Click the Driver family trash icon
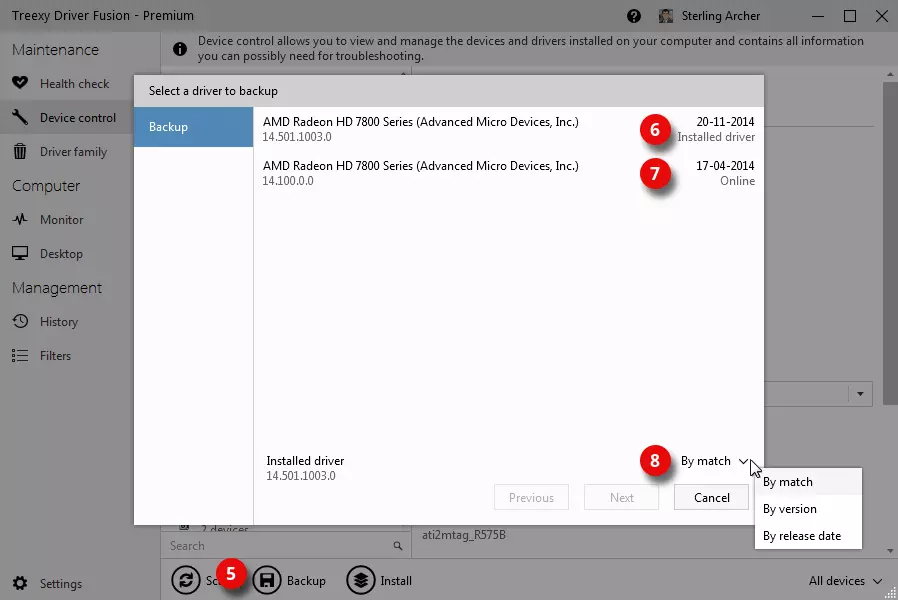 [20, 151]
